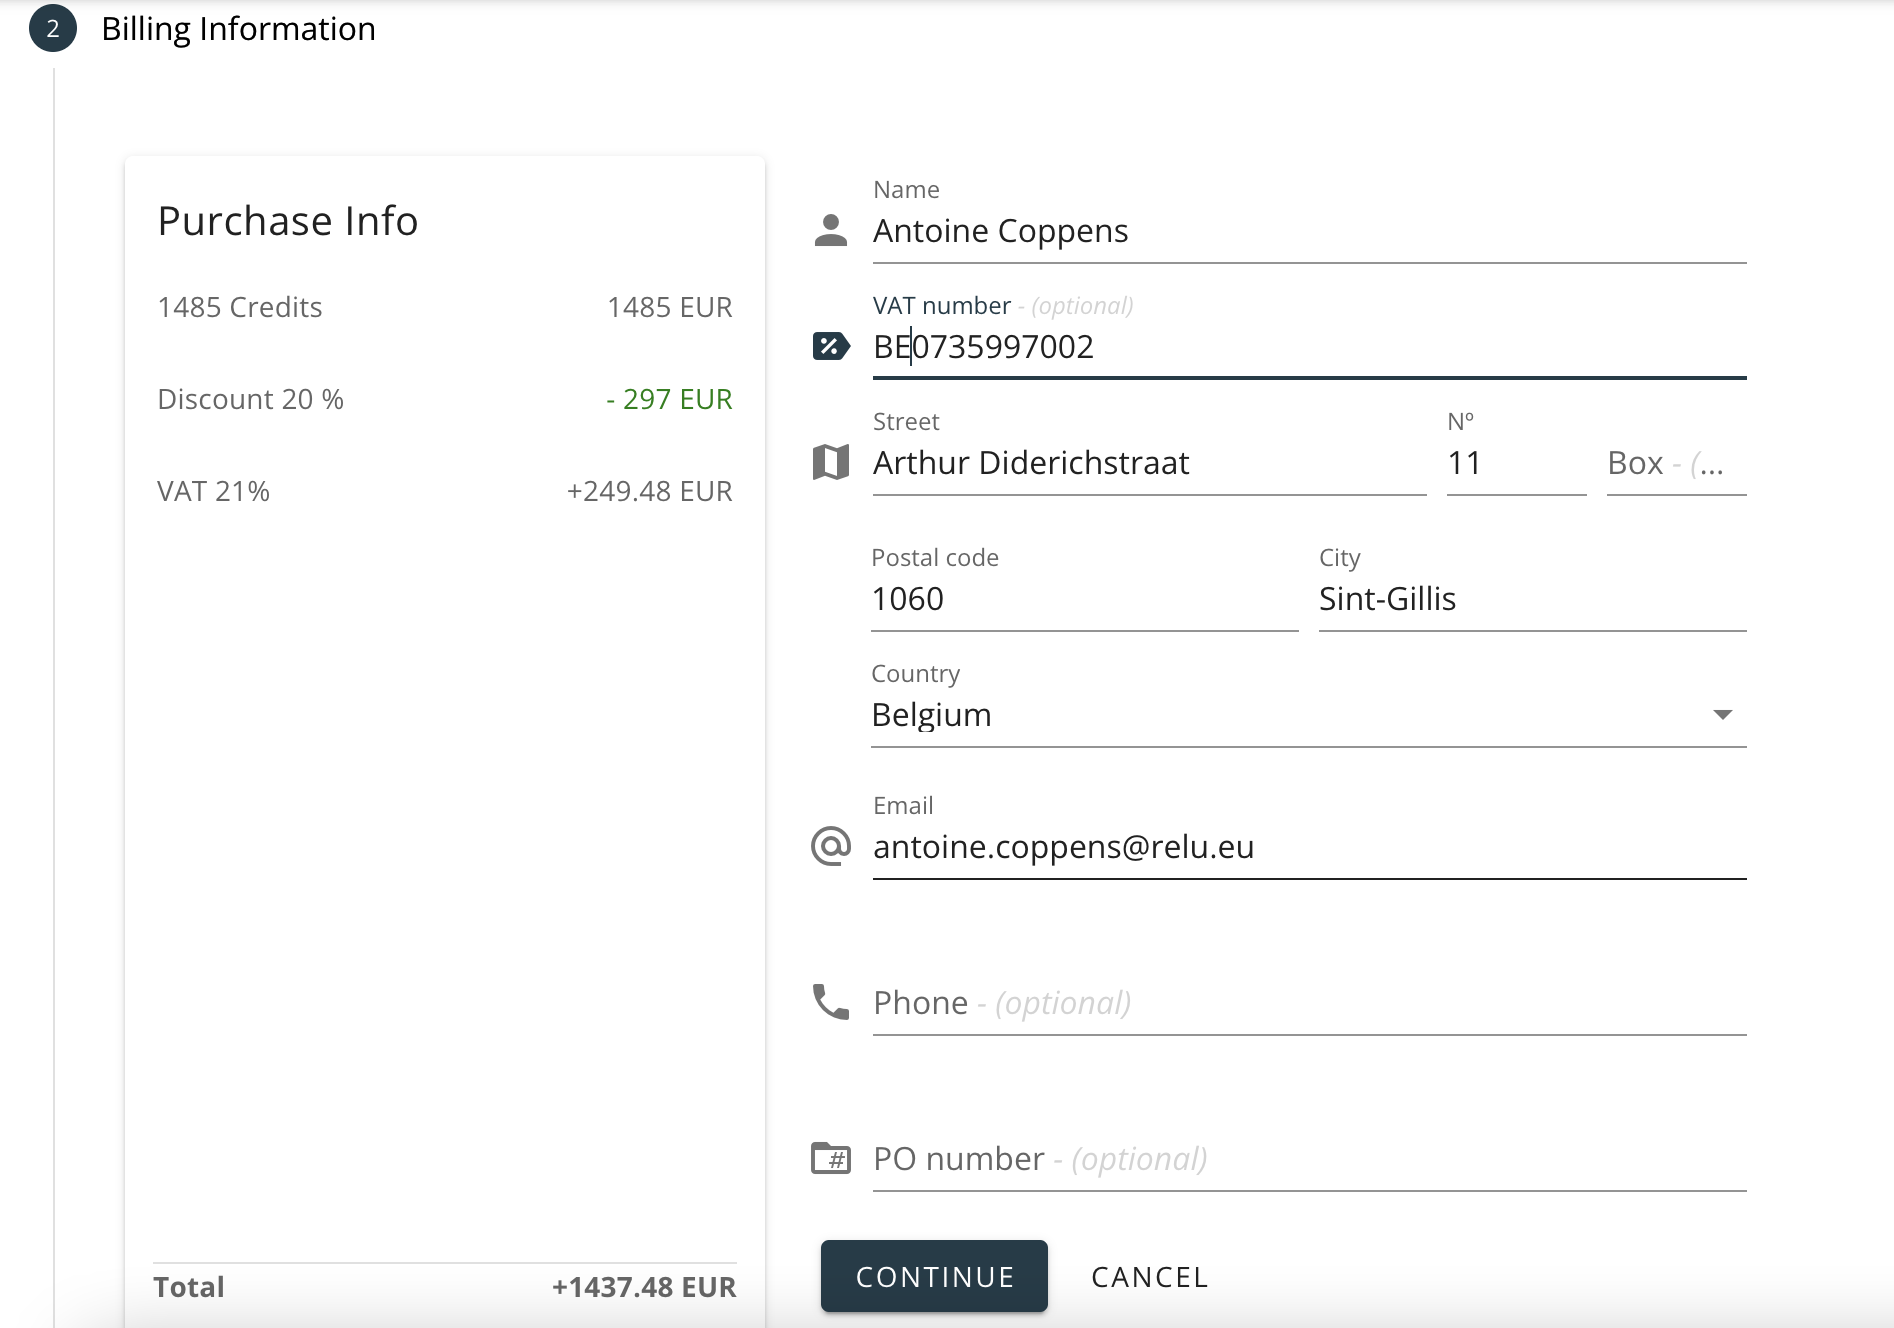Focus the Name field with Antoine Coppens
Image resolution: width=1894 pixels, height=1328 pixels.
coord(1308,231)
